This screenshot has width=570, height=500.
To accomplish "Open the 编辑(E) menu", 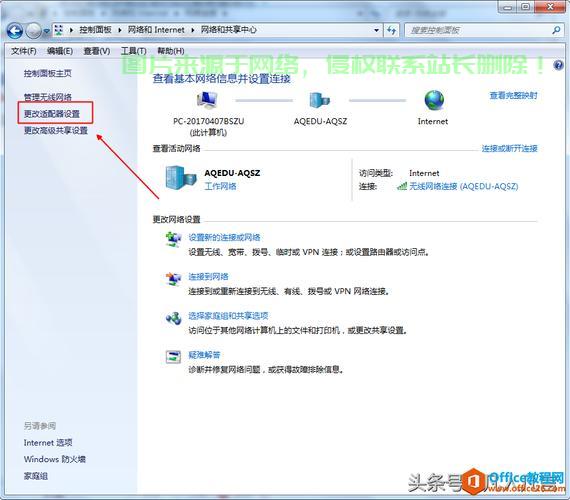I will click(60, 51).
